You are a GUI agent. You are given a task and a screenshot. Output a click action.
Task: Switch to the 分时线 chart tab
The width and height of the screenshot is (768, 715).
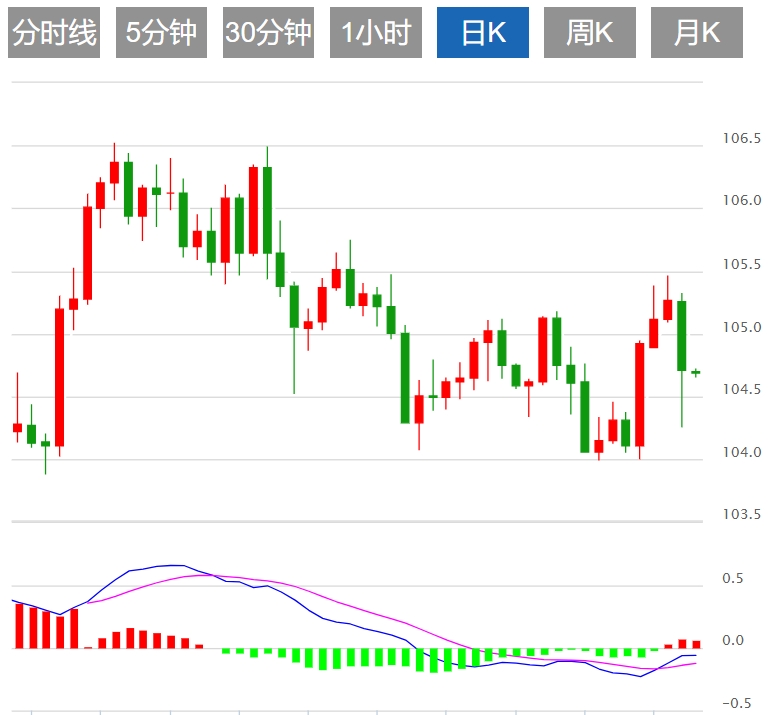pyautogui.click(x=54, y=32)
